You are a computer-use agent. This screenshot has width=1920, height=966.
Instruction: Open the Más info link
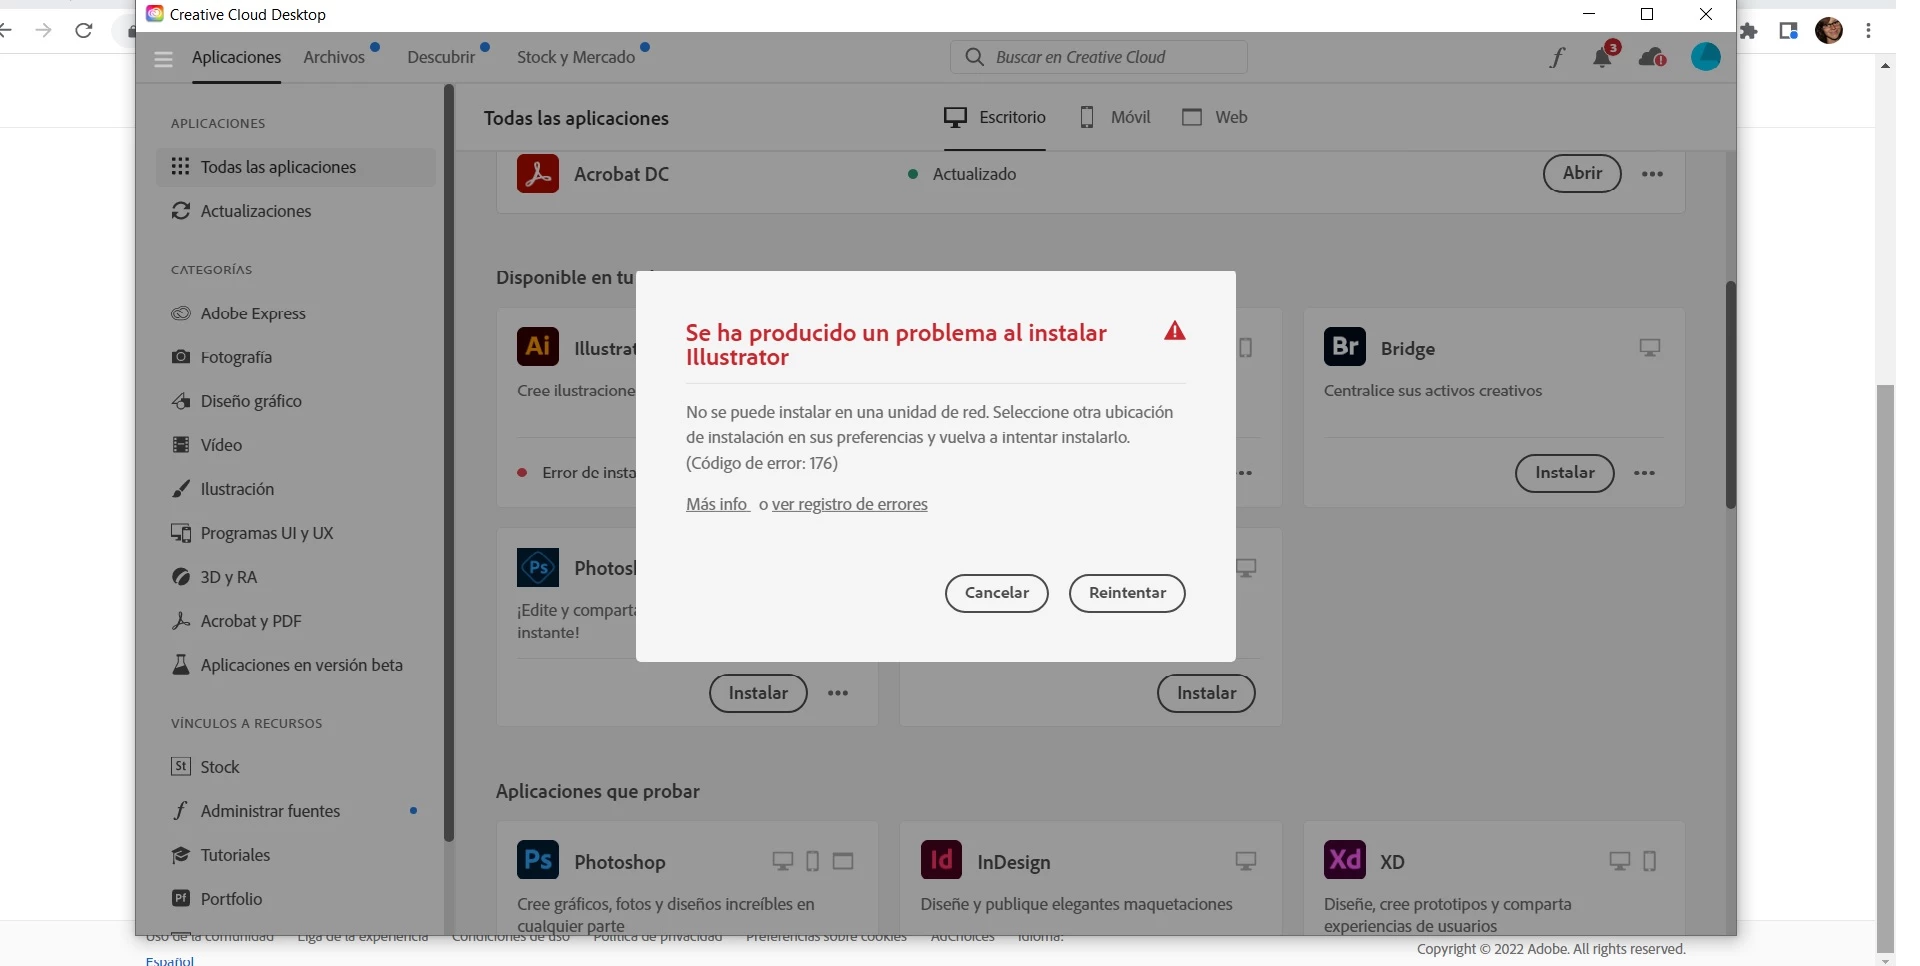717,504
